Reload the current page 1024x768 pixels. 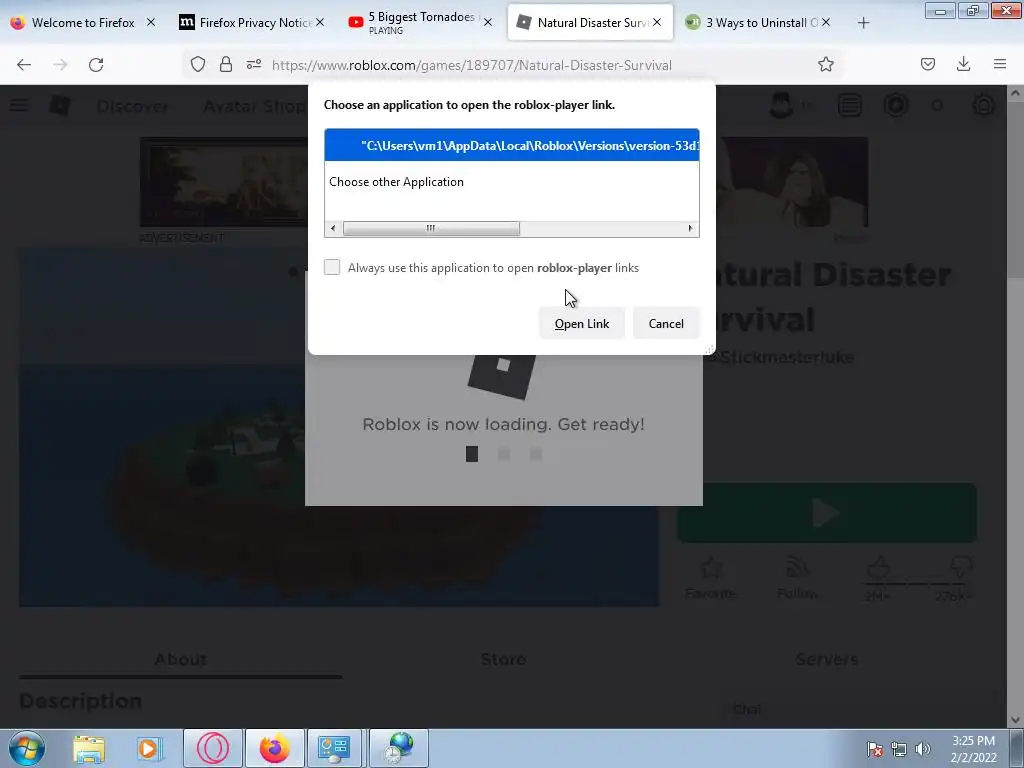[96, 64]
